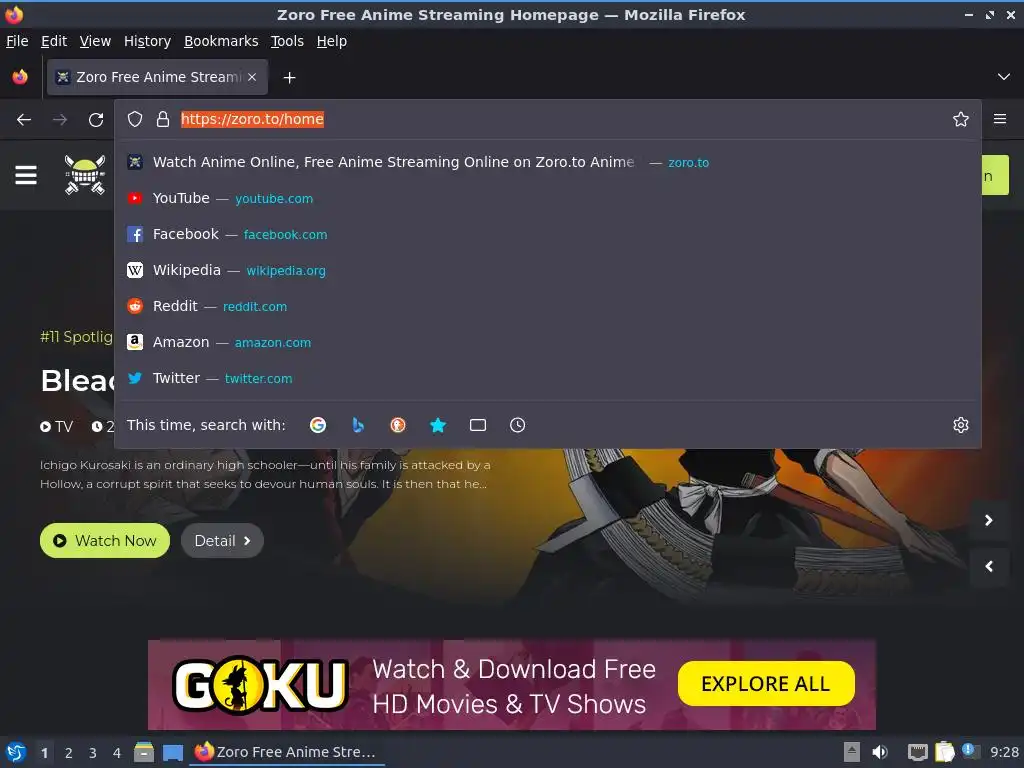The width and height of the screenshot is (1024, 768).
Task: Open the History menu
Action: [x=148, y=41]
